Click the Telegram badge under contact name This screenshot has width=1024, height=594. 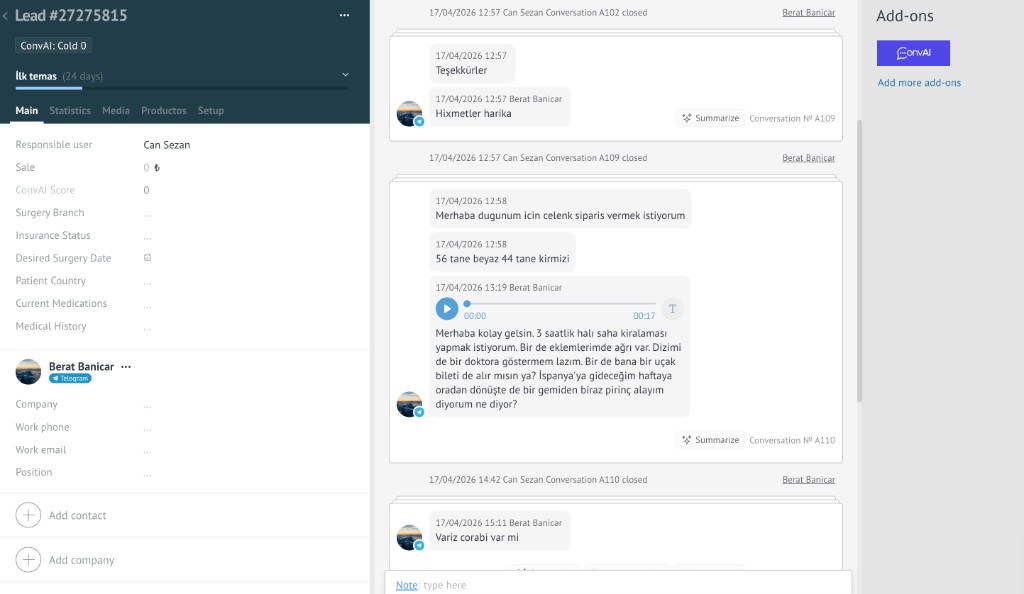tap(70, 379)
